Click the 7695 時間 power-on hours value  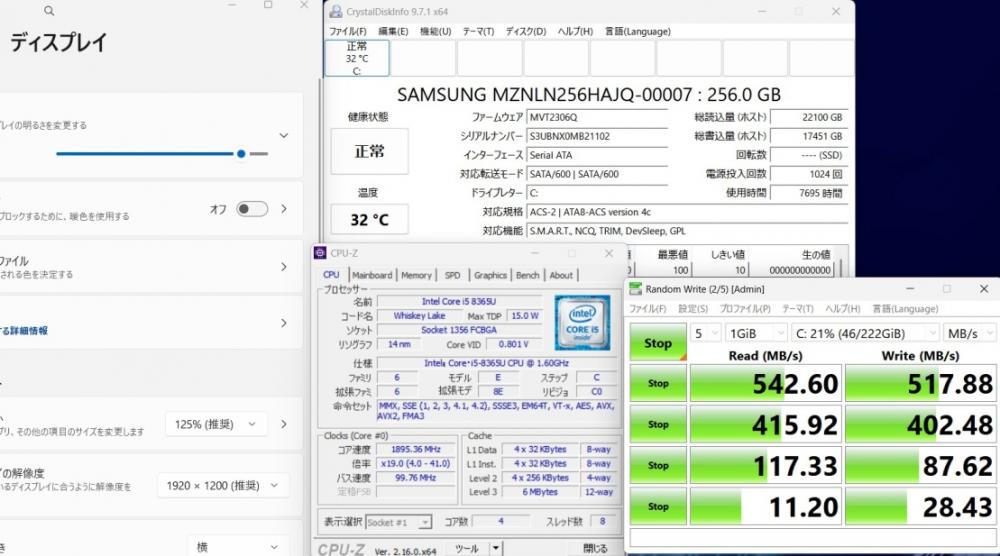pyautogui.click(x=809, y=193)
